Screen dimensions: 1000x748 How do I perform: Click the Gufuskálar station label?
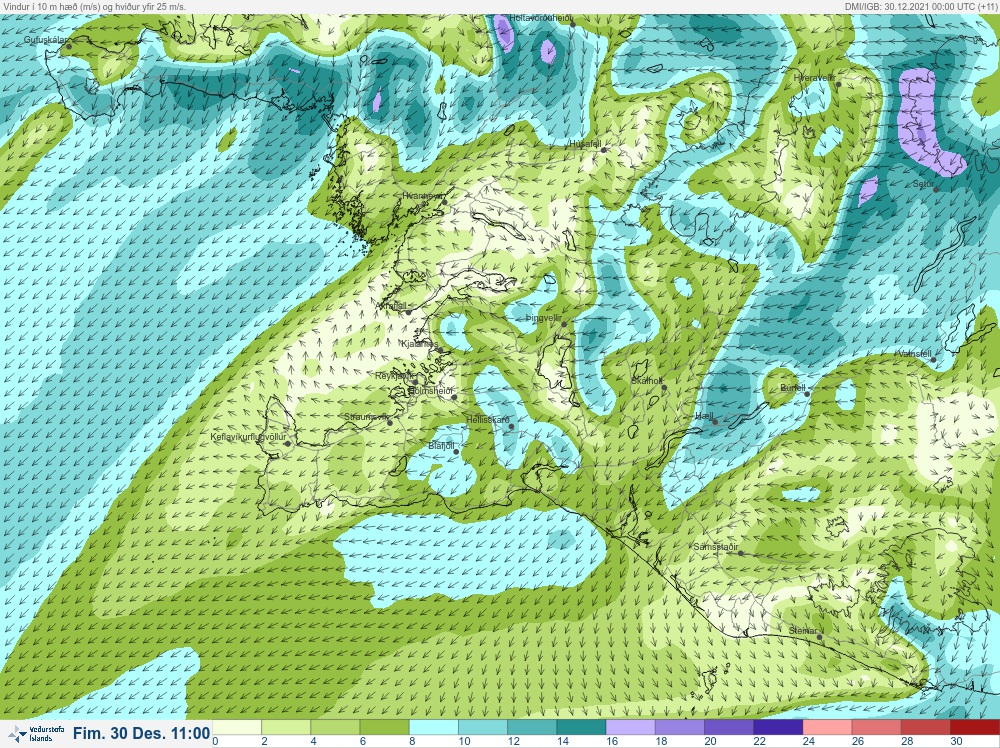(x=45, y=40)
